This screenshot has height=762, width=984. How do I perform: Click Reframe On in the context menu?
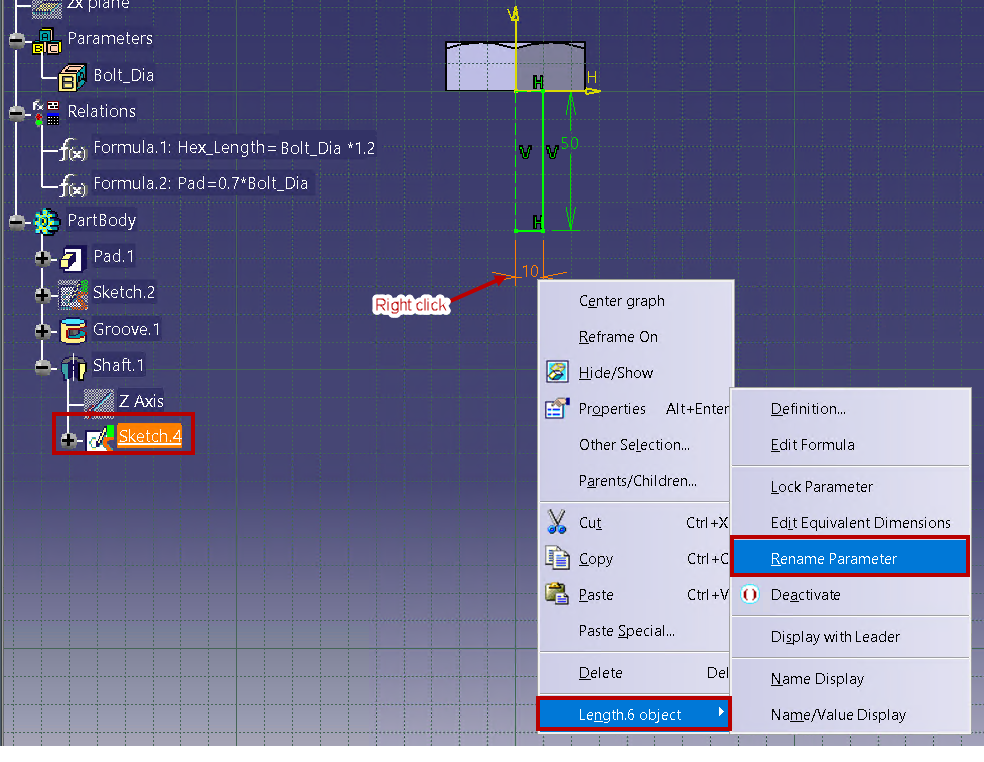tap(618, 337)
